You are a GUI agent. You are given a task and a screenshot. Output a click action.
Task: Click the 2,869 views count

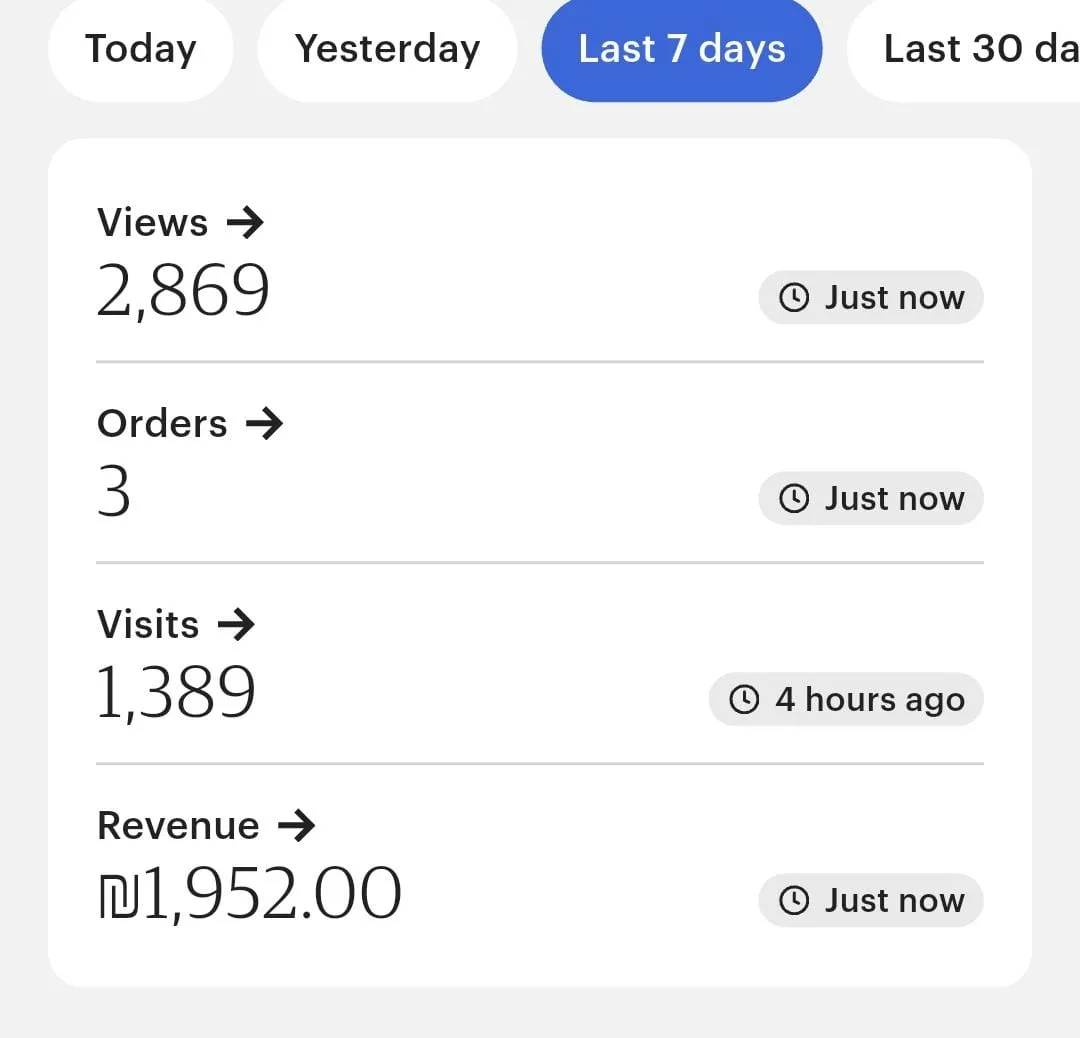(x=183, y=291)
